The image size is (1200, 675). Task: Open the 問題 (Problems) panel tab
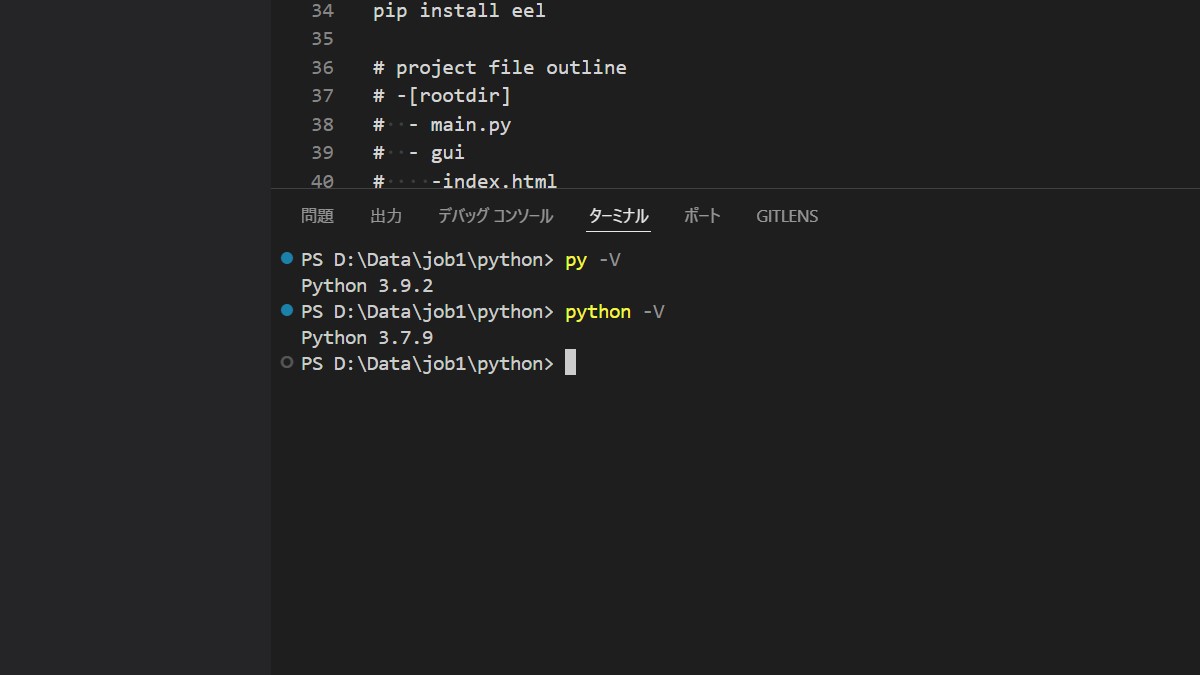coord(317,216)
